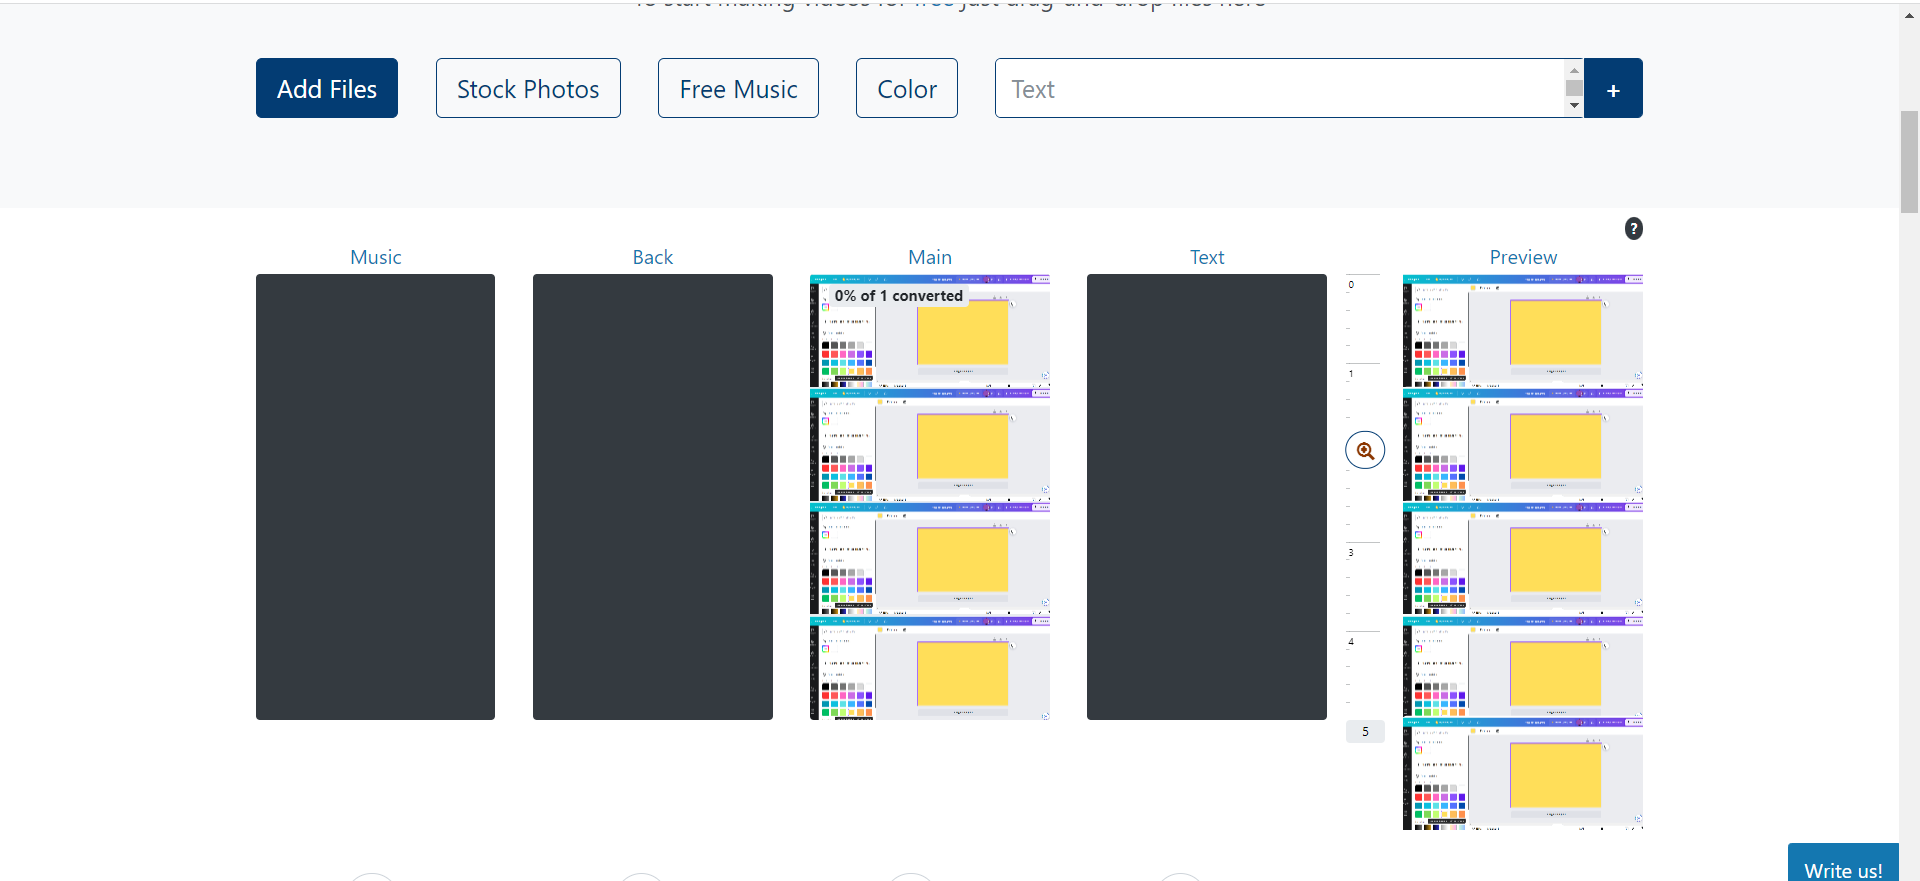The width and height of the screenshot is (1920, 881).
Task: Open the Stock Photos library
Action: pyautogui.click(x=528, y=88)
